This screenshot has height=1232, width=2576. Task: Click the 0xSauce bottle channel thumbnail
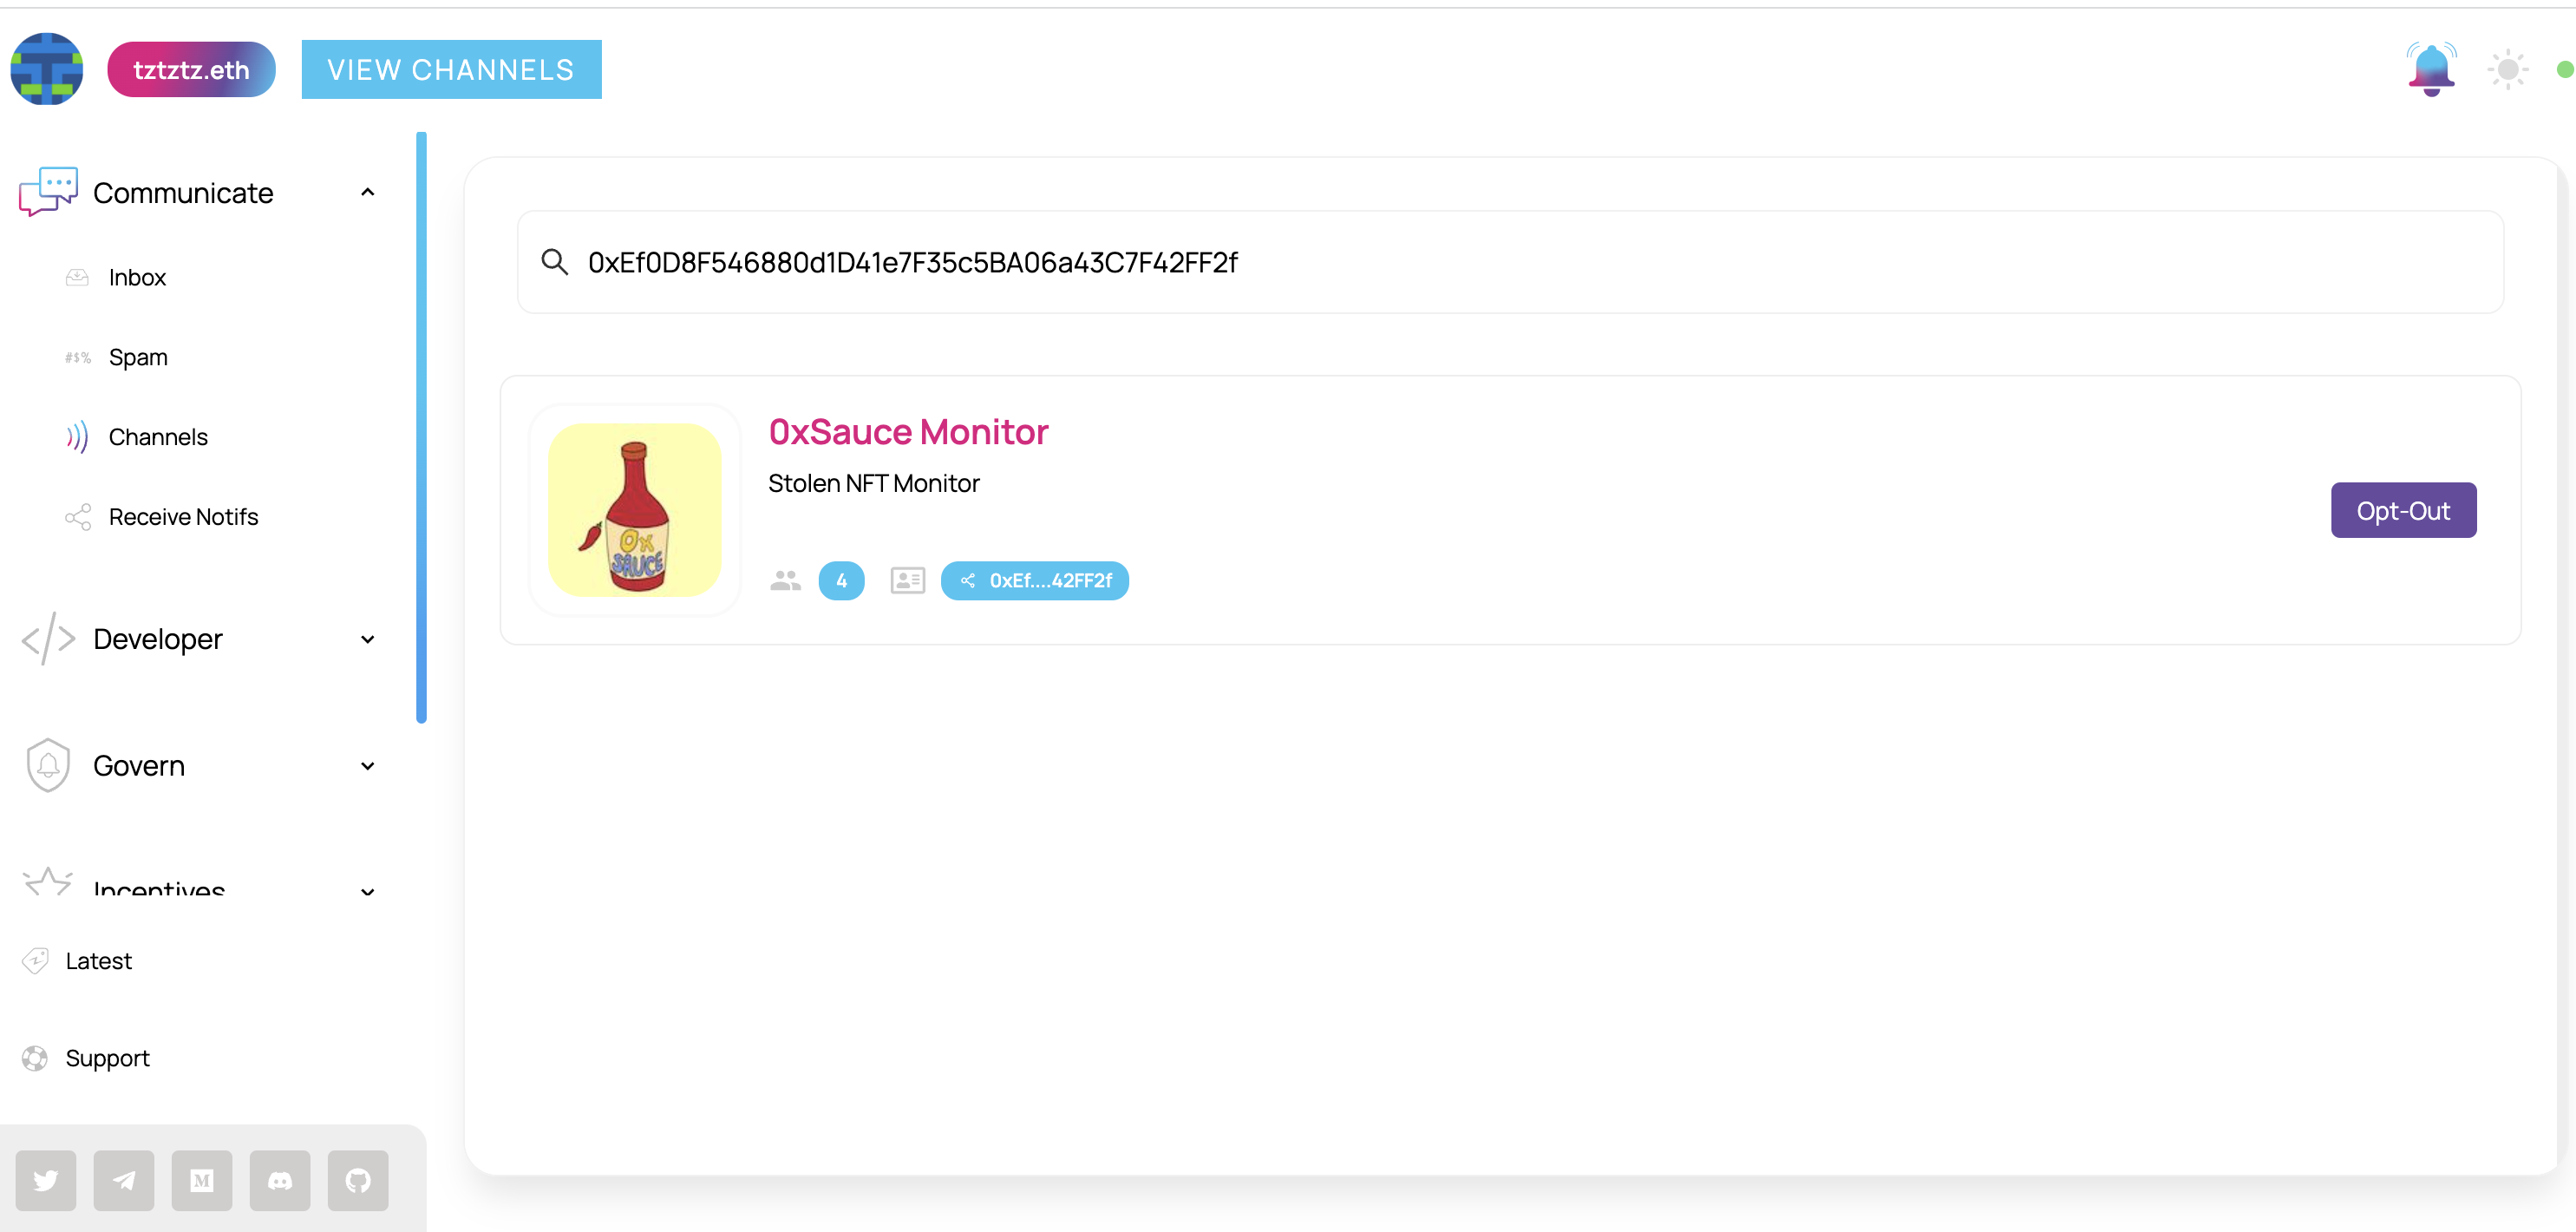click(635, 510)
